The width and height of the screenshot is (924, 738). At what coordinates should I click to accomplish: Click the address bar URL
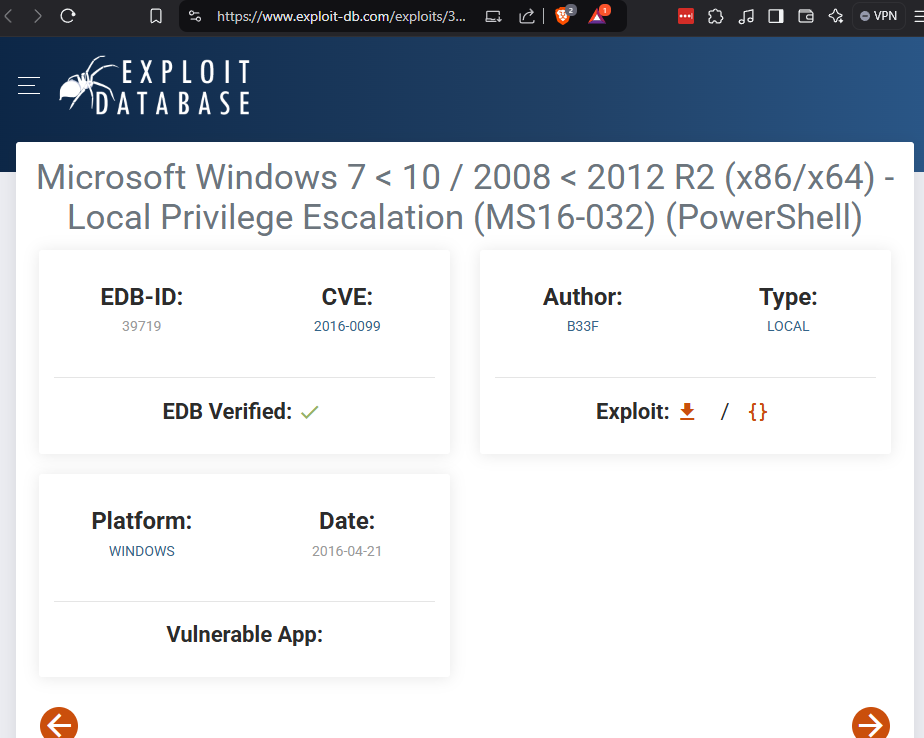pyautogui.click(x=340, y=16)
